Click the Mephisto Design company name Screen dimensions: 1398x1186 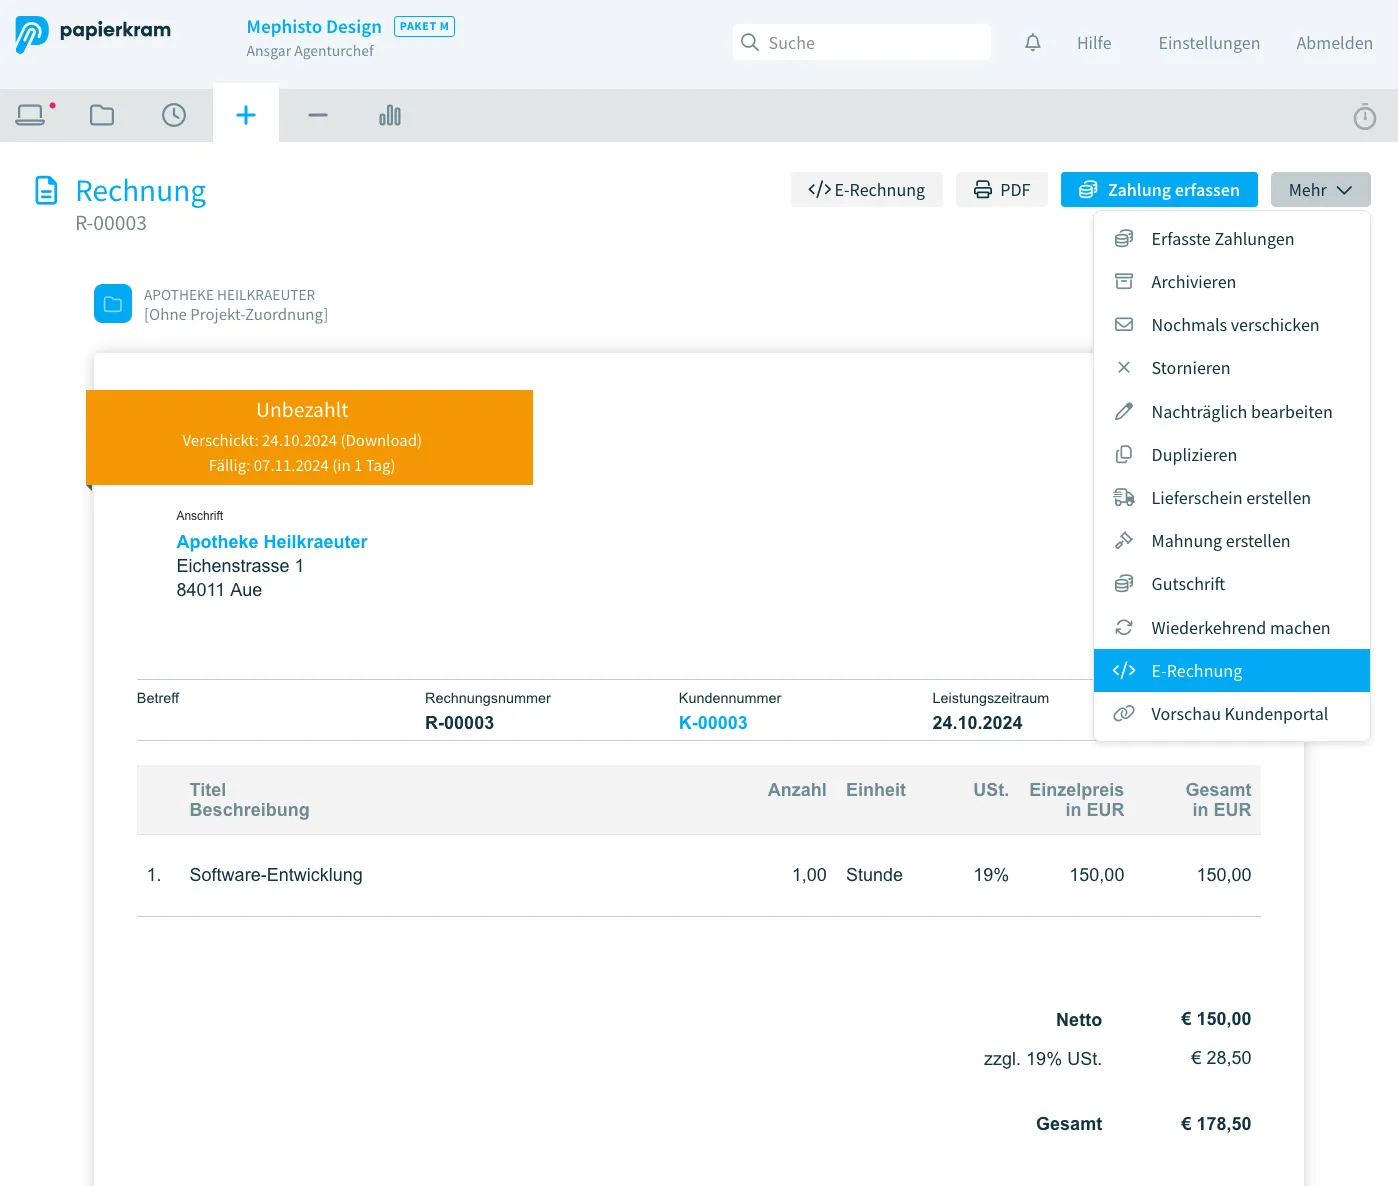pos(314,27)
